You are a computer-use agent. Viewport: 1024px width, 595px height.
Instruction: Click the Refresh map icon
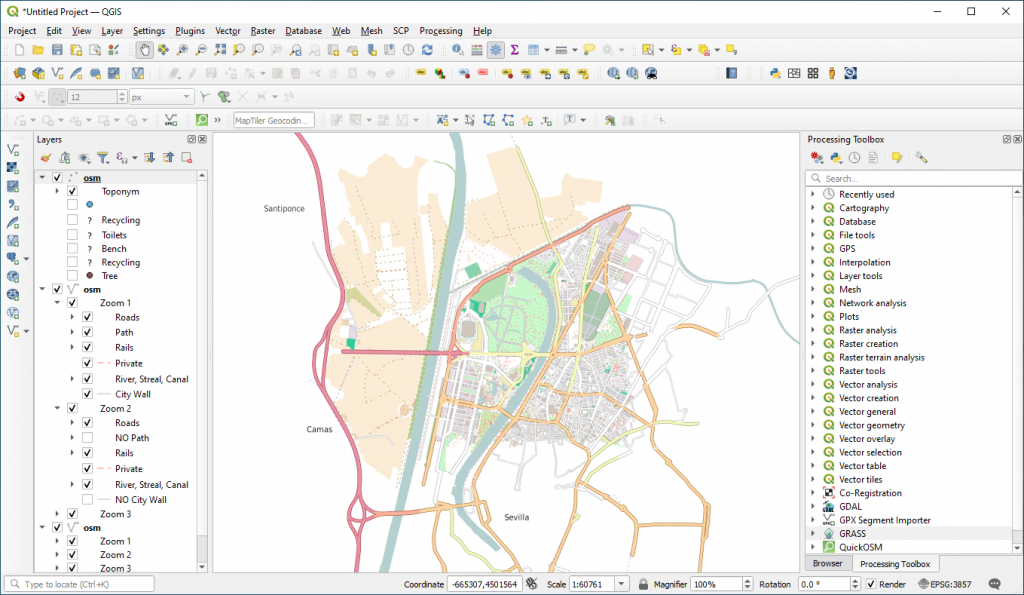427,50
